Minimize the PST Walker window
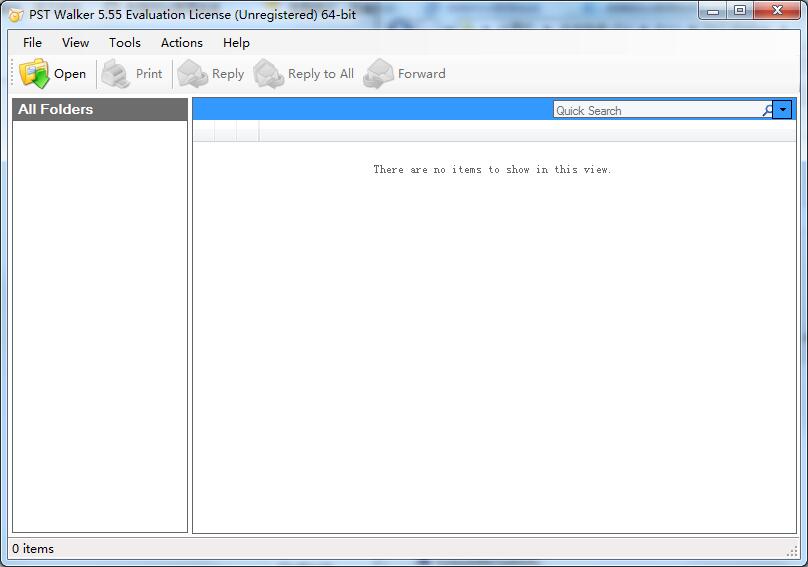This screenshot has width=808, height=567. pos(713,11)
